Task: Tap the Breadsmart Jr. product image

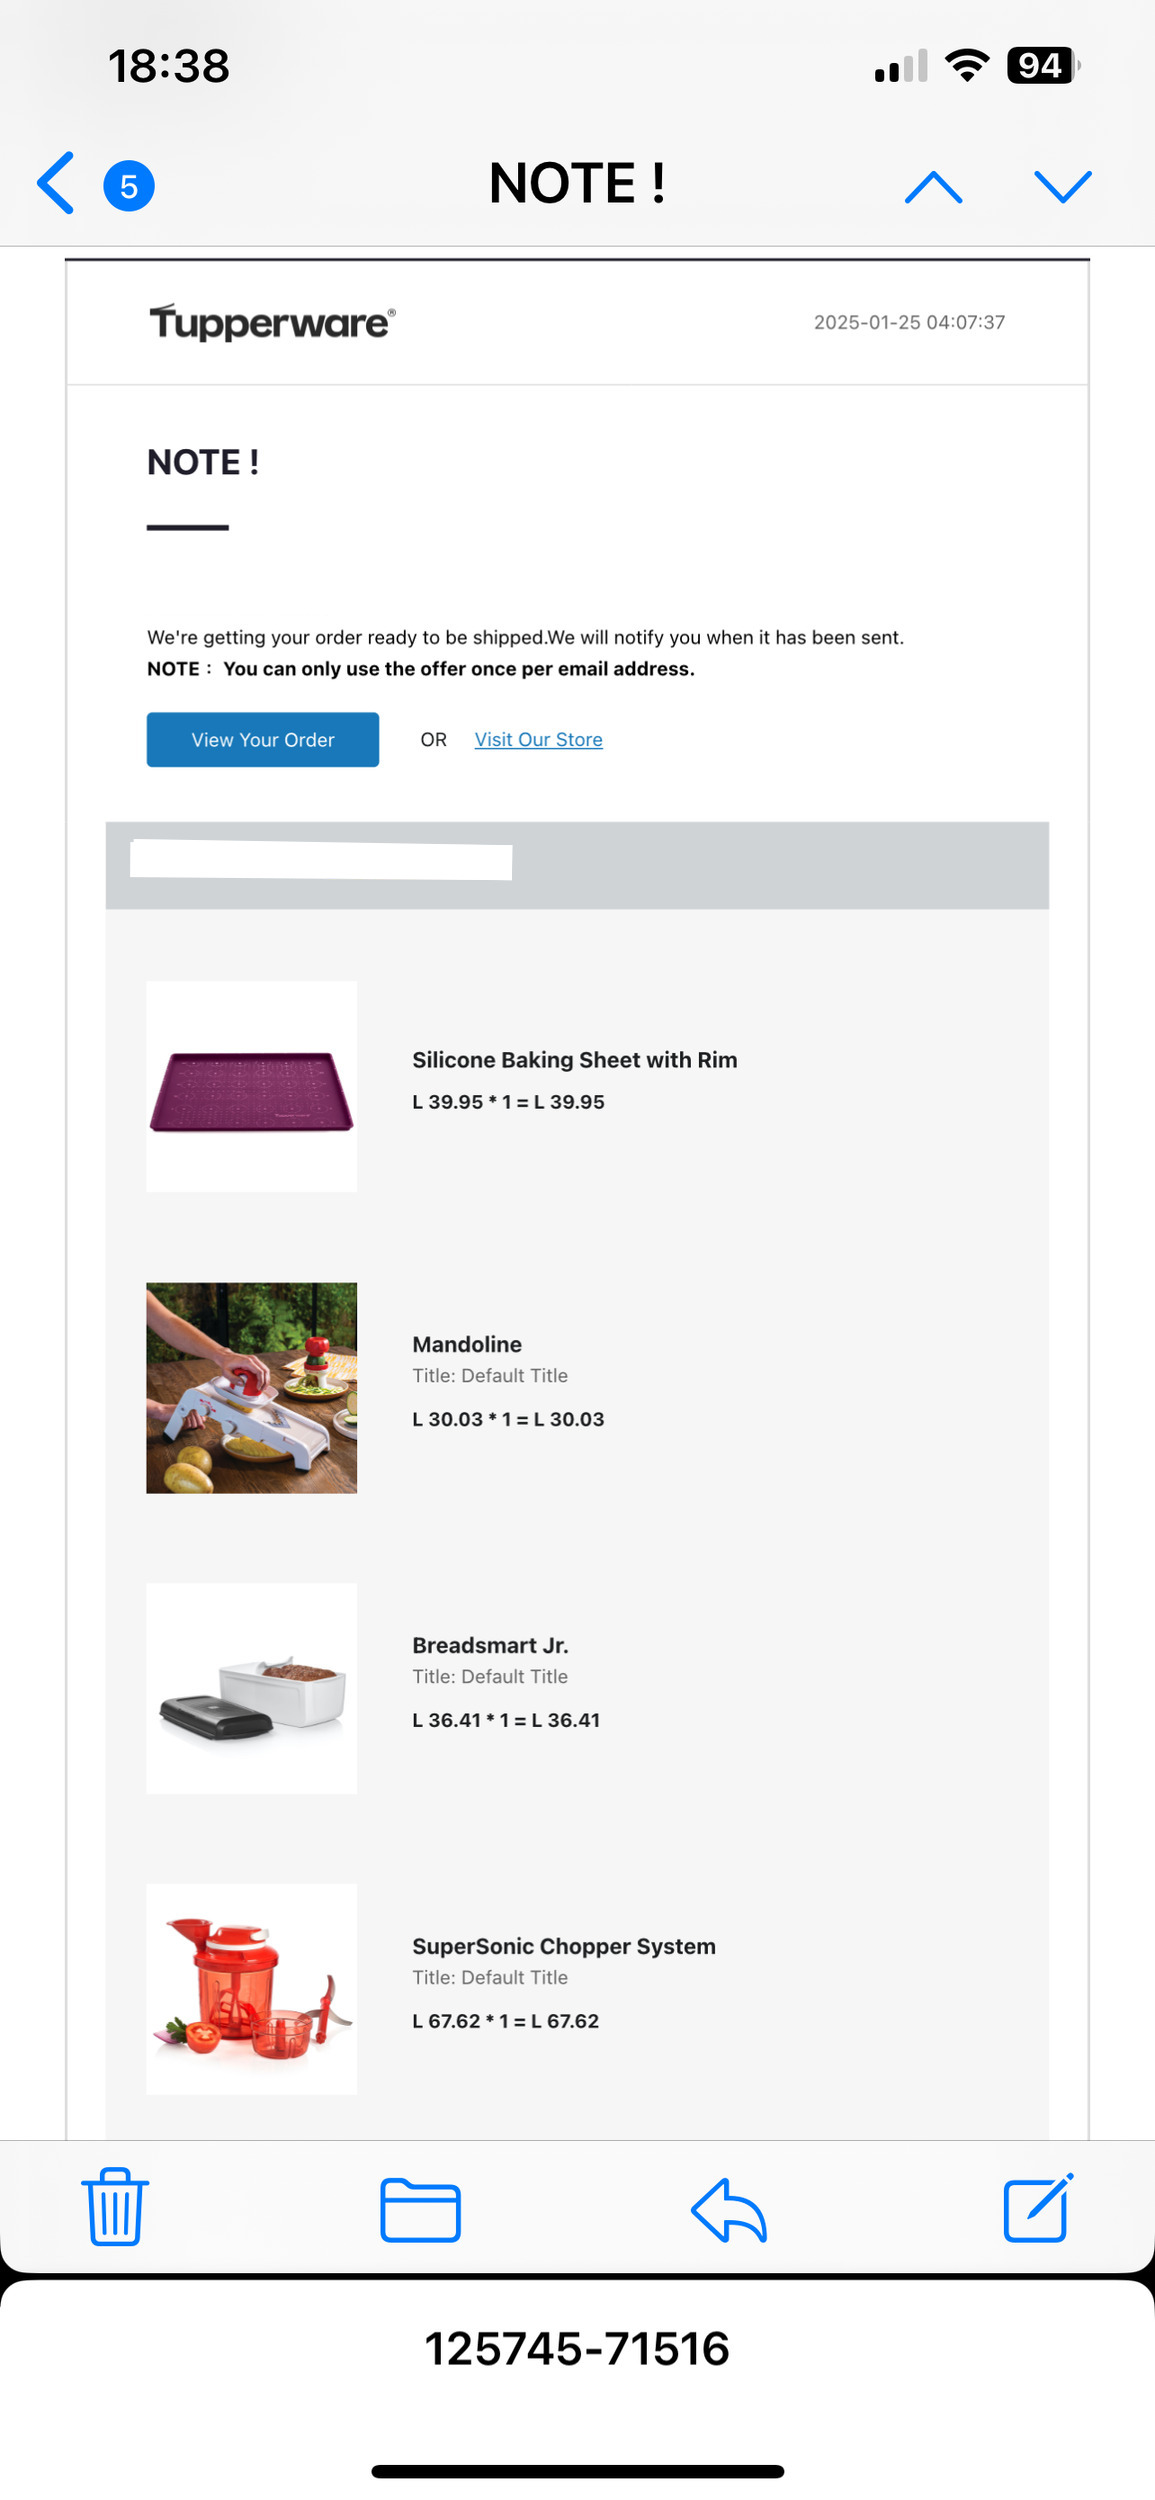Action: click(x=252, y=1689)
